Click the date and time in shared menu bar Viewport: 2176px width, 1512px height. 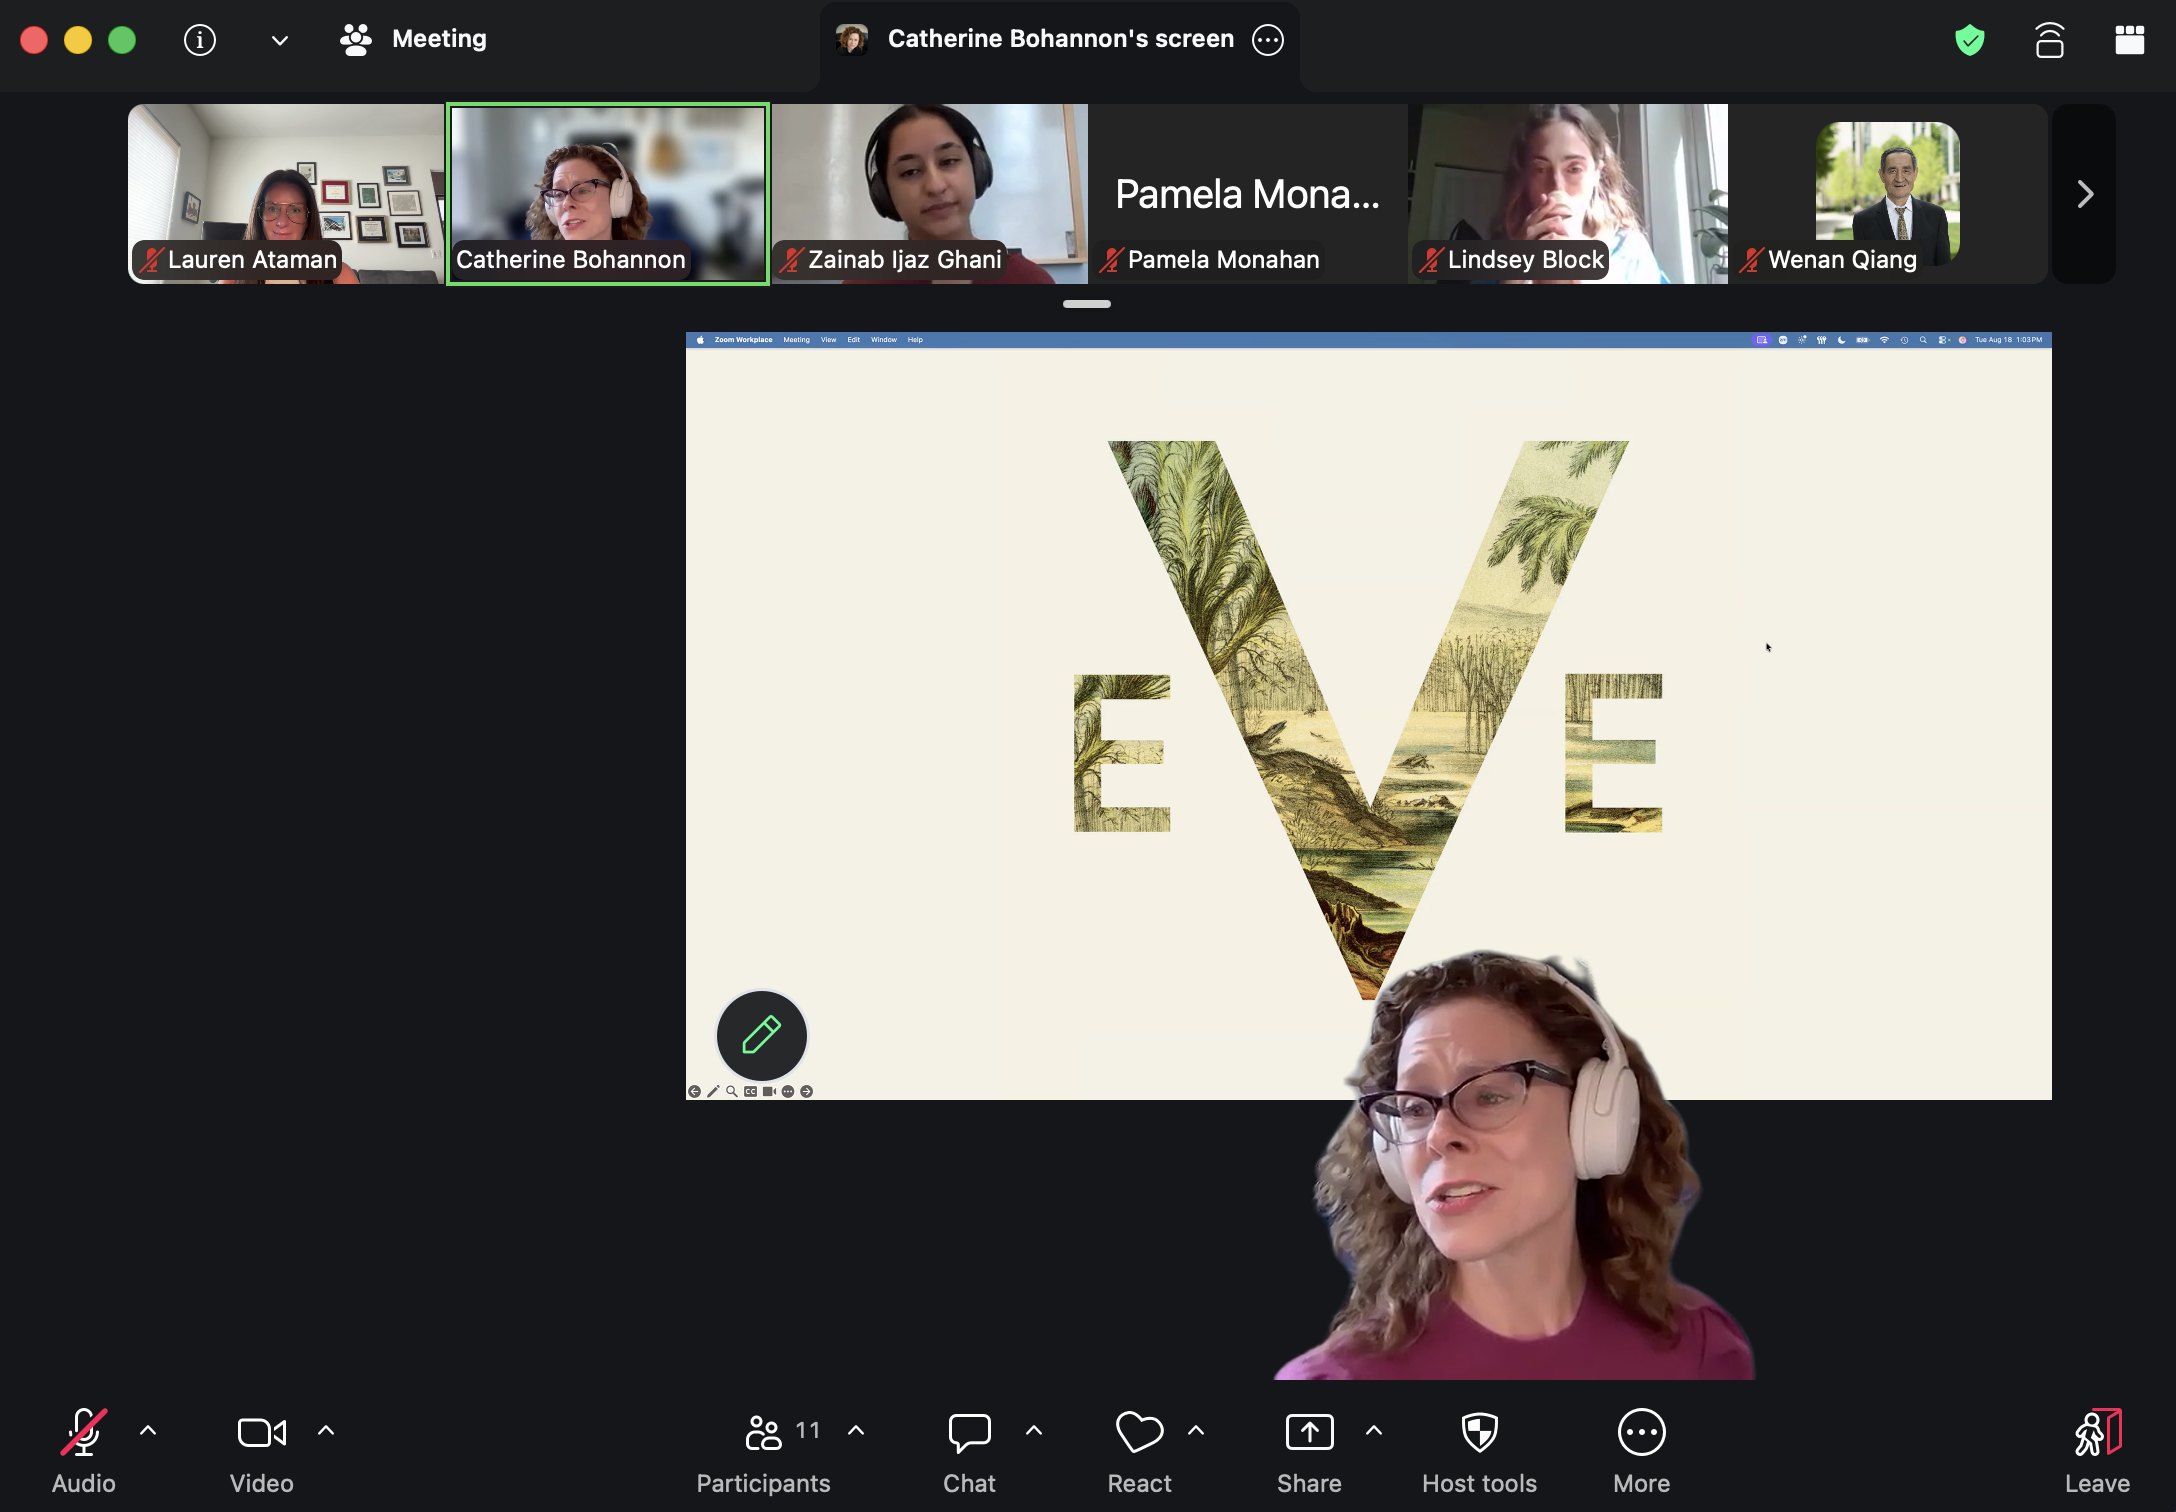point(2008,340)
